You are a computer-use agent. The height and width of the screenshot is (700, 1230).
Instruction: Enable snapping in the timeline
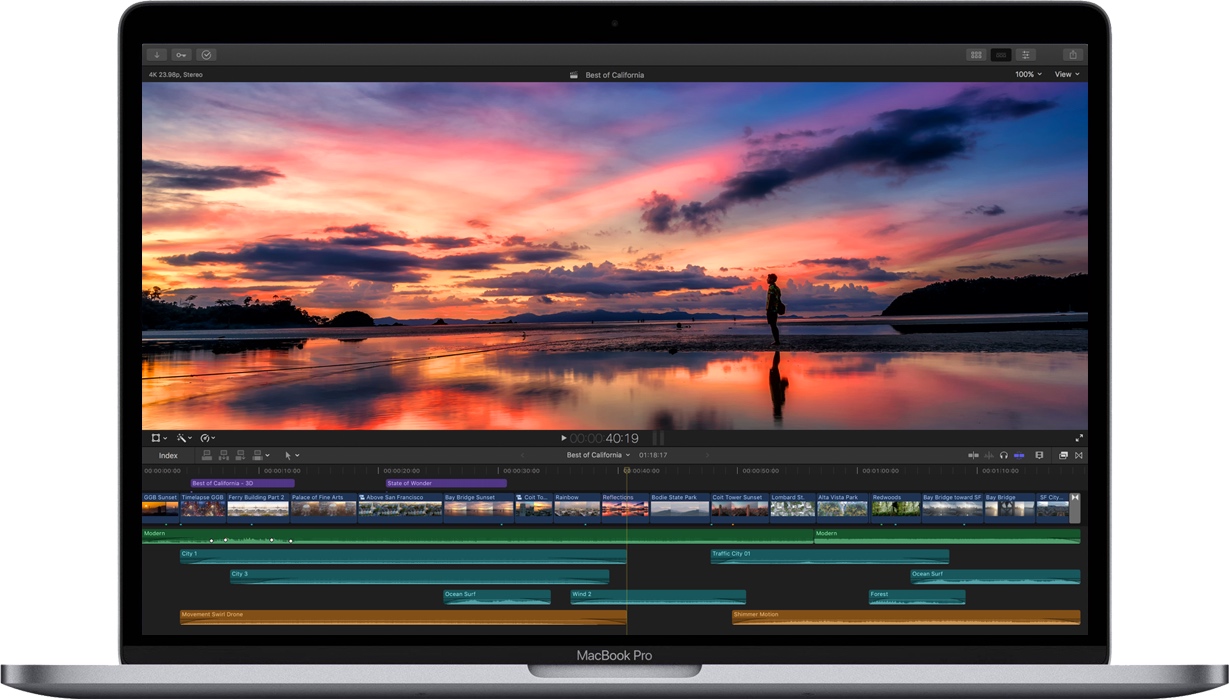[1020, 455]
